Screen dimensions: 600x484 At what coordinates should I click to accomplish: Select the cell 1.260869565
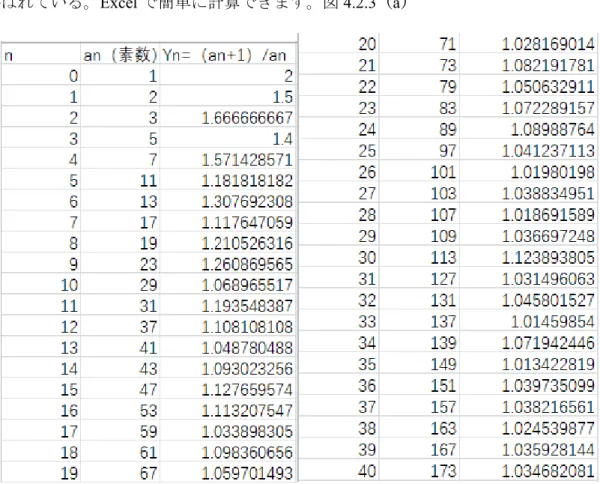point(228,264)
